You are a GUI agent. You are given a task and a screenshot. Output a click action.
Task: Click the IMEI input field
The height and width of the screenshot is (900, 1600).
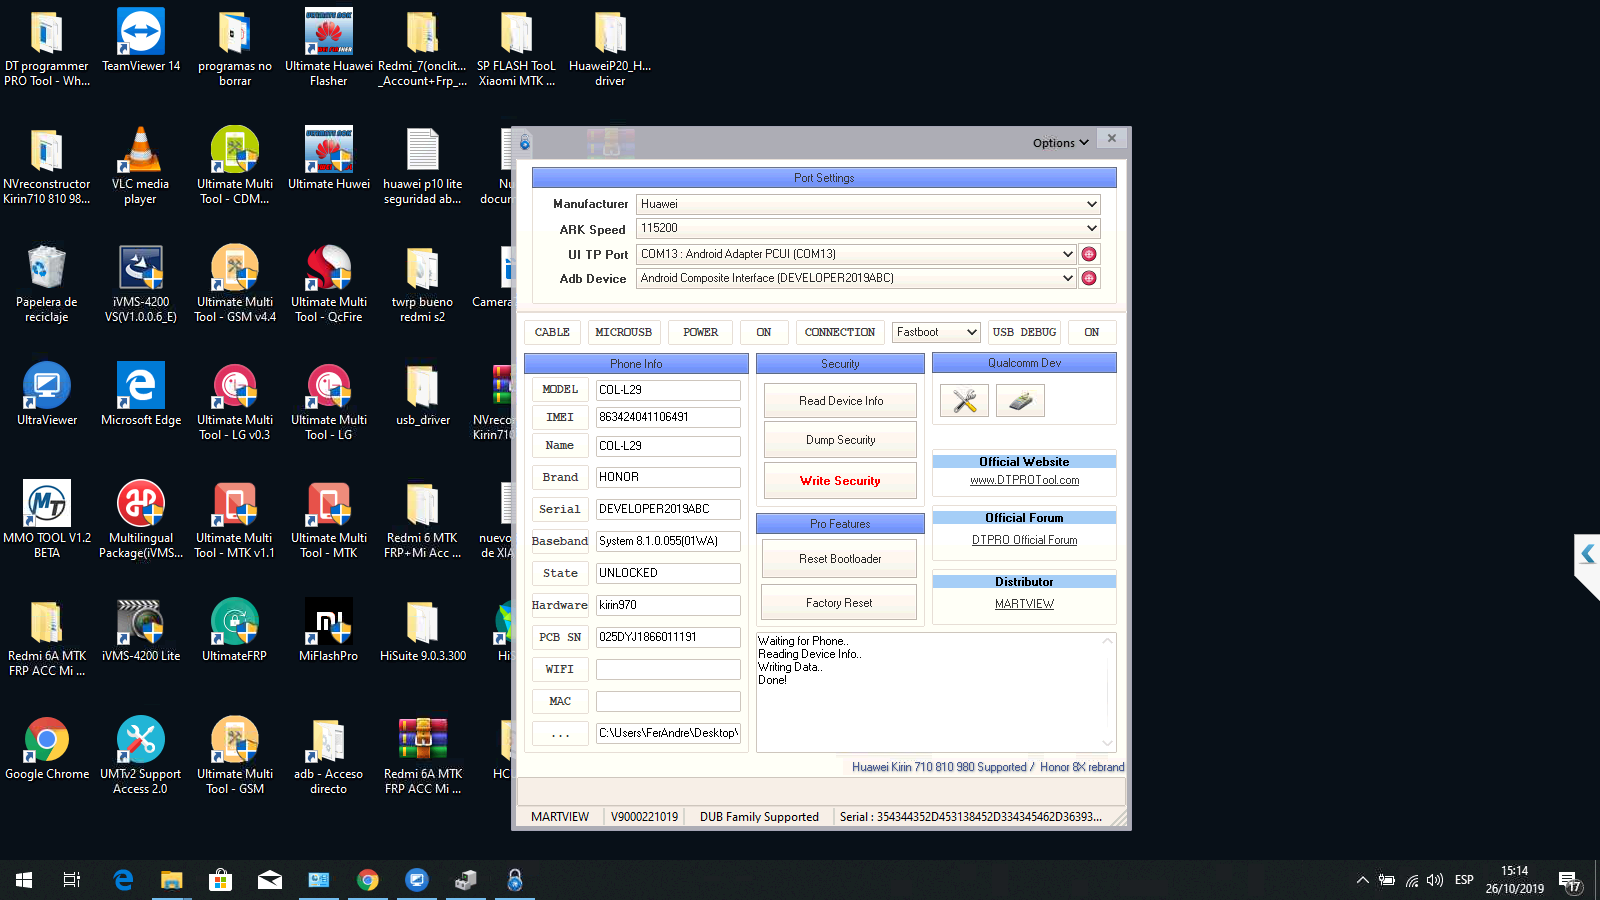click(x=668, y=417)
